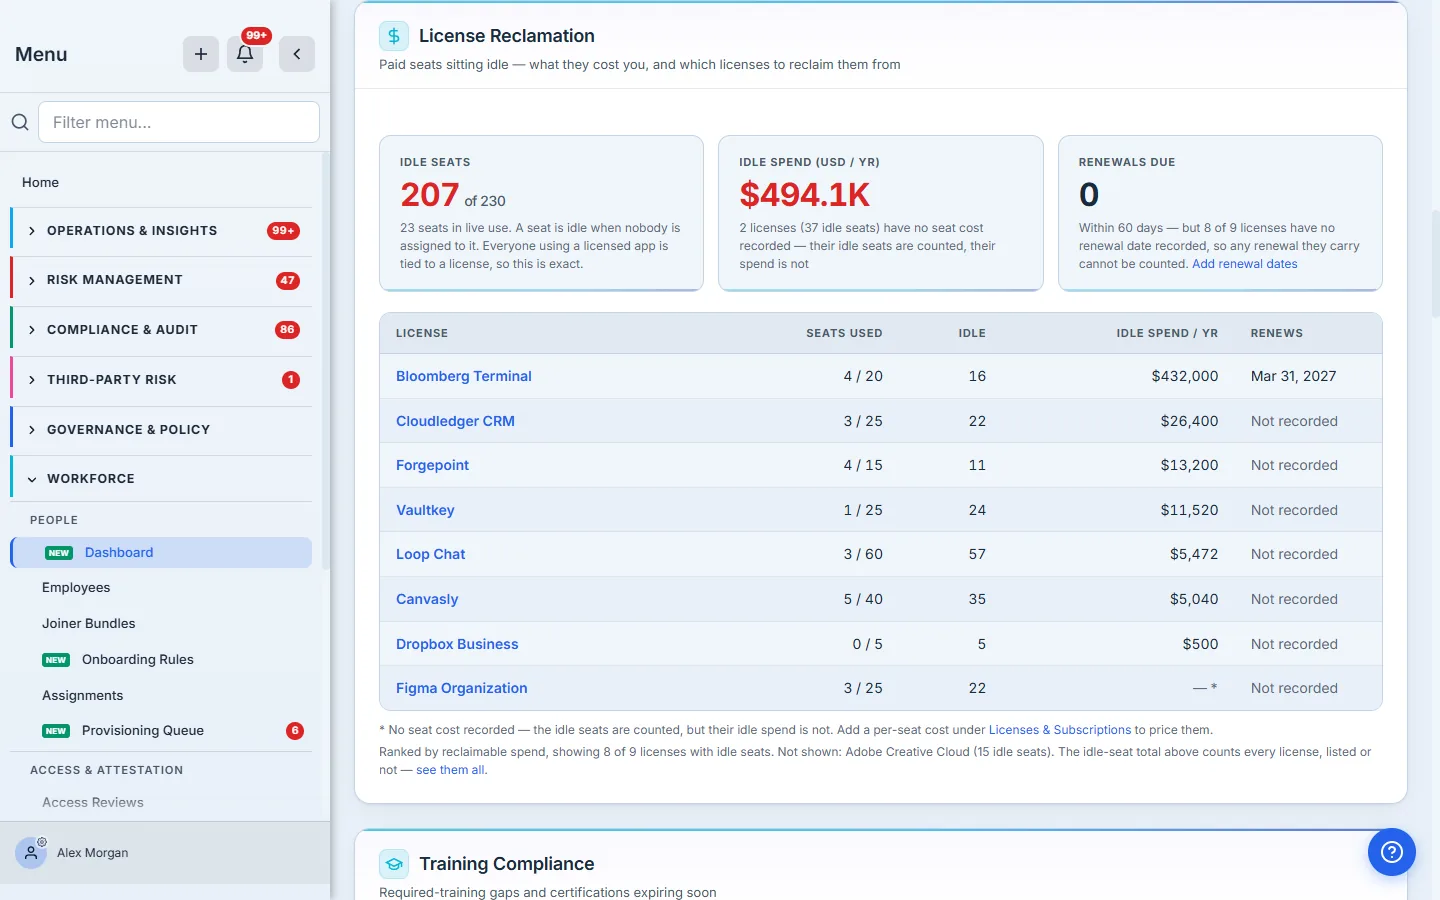Focus the Filter menu input field
Screen dimensions: 1440x900
click(x=179, y=122)
